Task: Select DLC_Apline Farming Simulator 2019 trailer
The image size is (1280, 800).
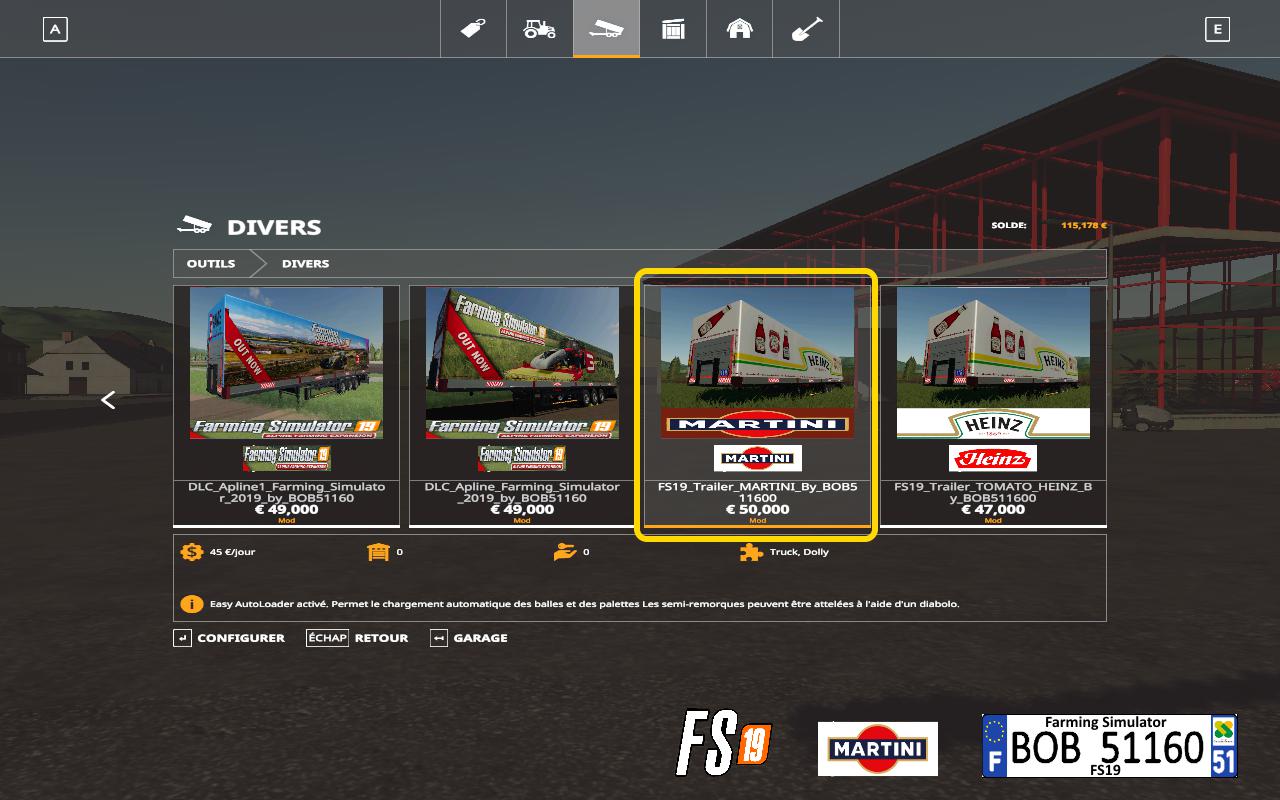Action: [522, 405]
